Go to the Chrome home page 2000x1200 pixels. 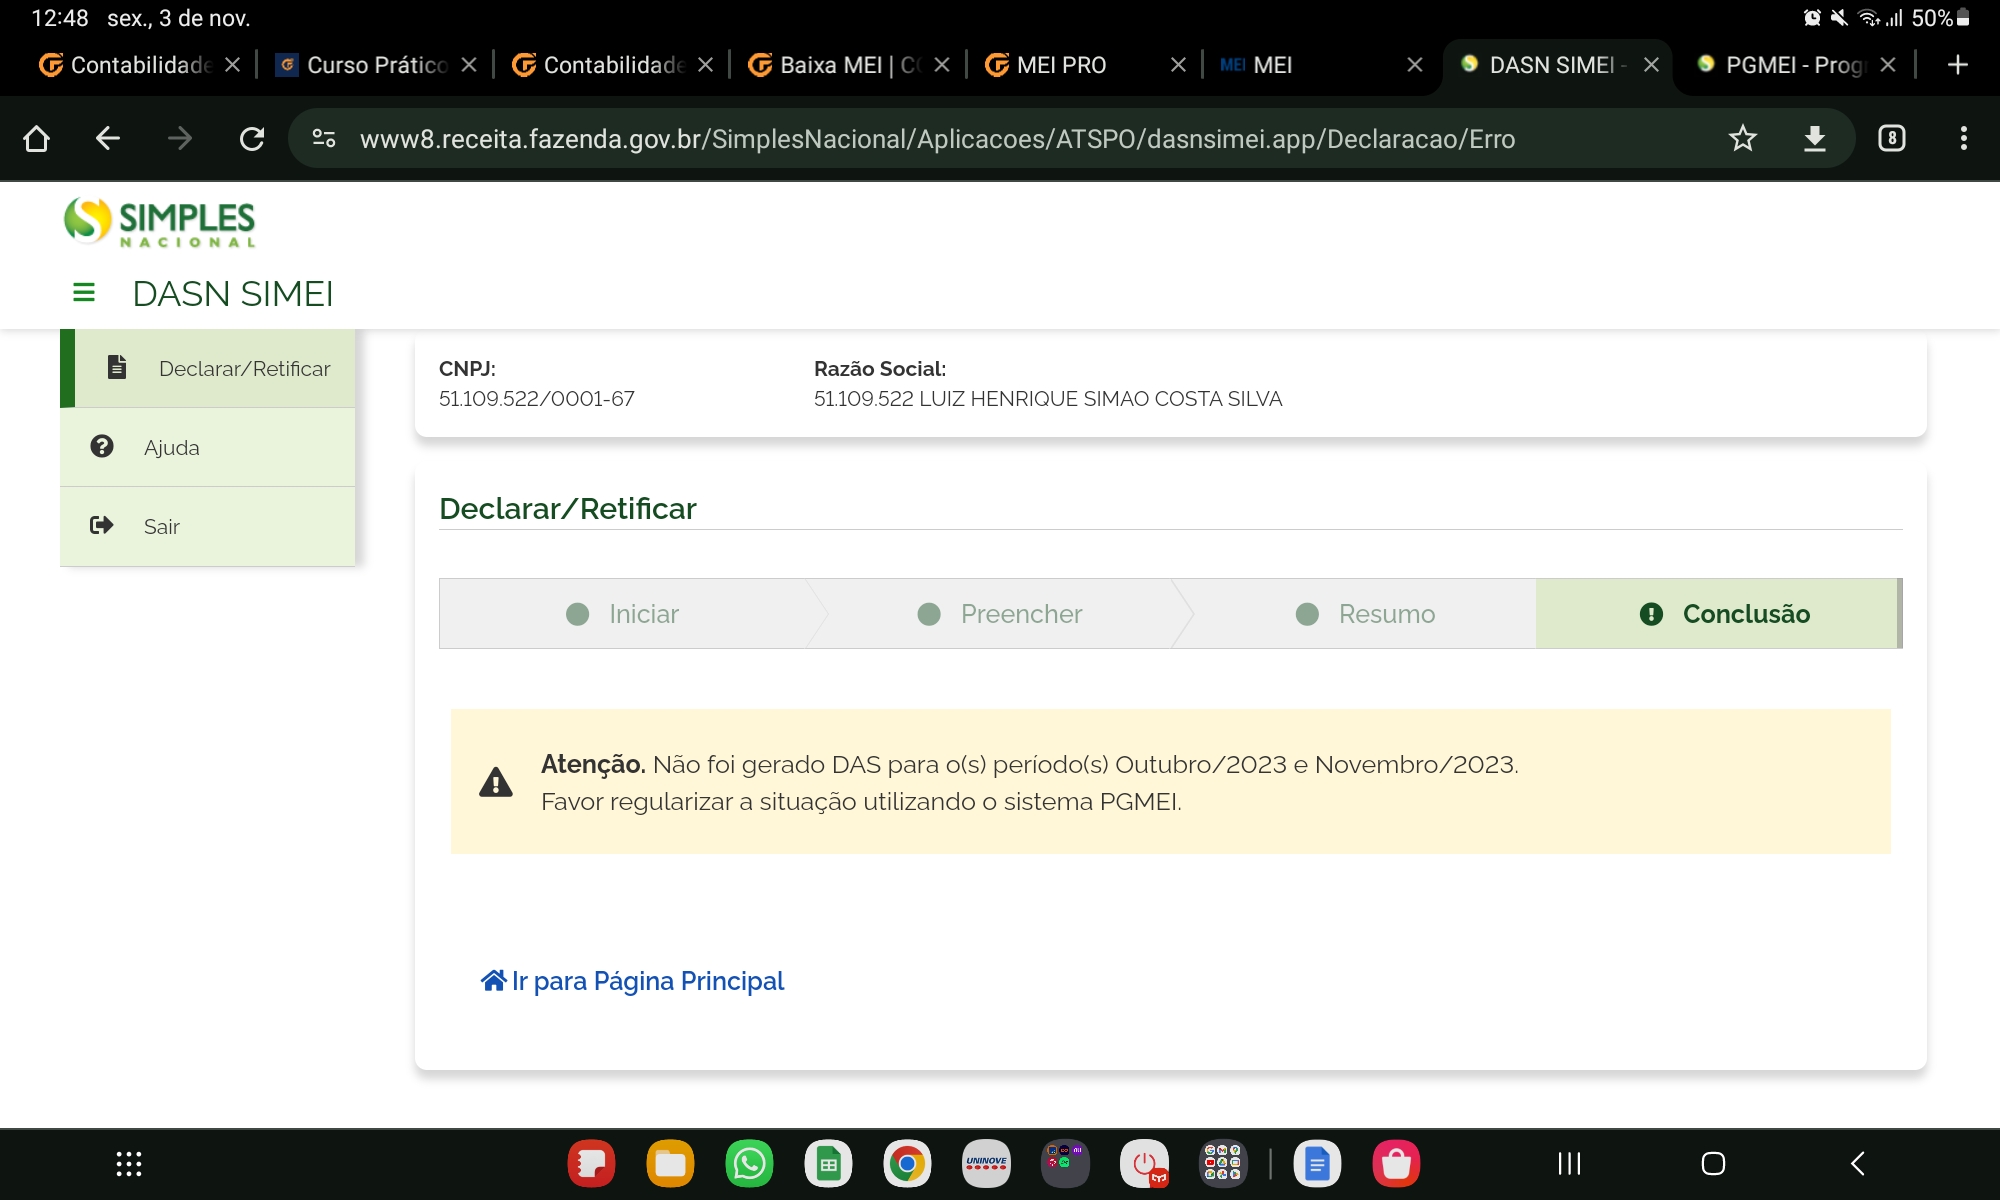pyautogui.click(x=36, y=138)
